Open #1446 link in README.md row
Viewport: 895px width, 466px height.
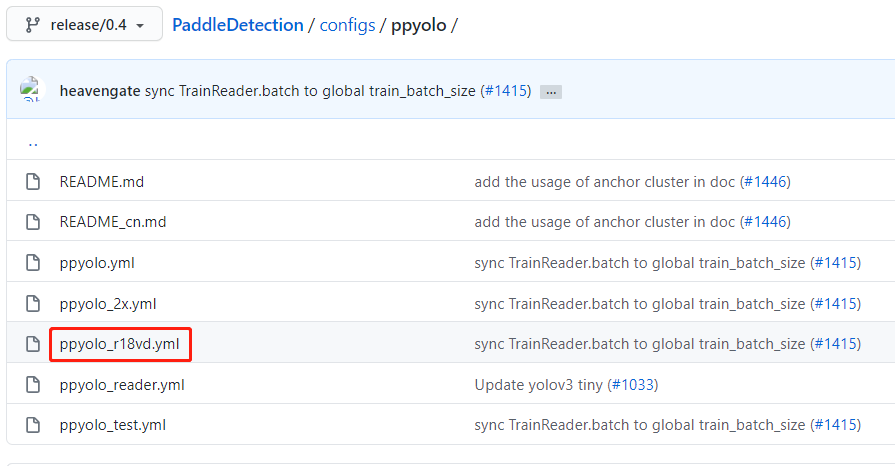pos(765,182)
